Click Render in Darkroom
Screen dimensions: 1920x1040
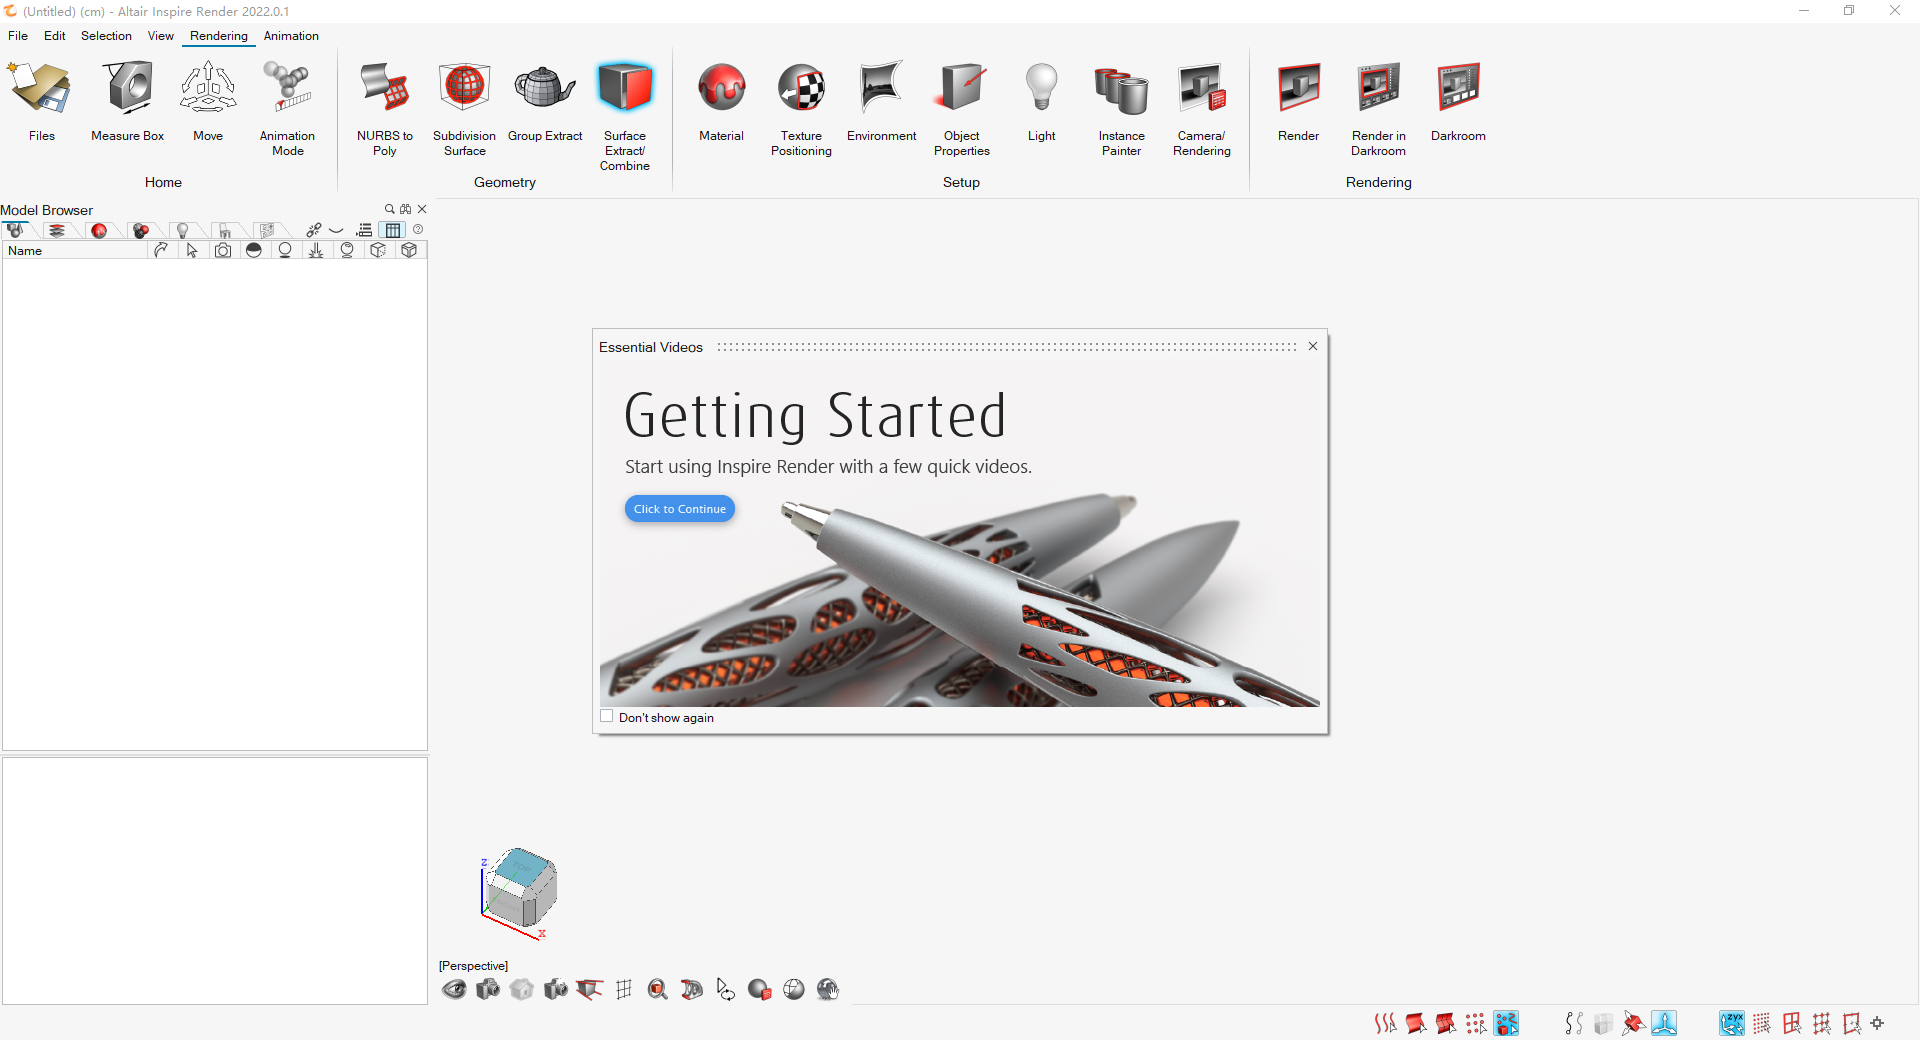point(1378,107)
